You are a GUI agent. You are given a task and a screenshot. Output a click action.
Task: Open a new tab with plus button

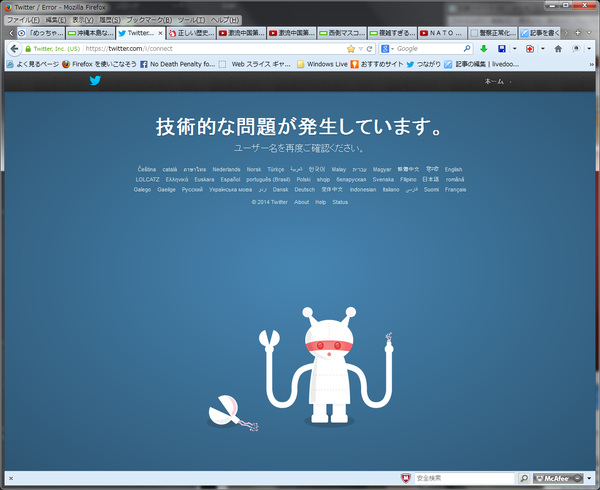[578, 33]
